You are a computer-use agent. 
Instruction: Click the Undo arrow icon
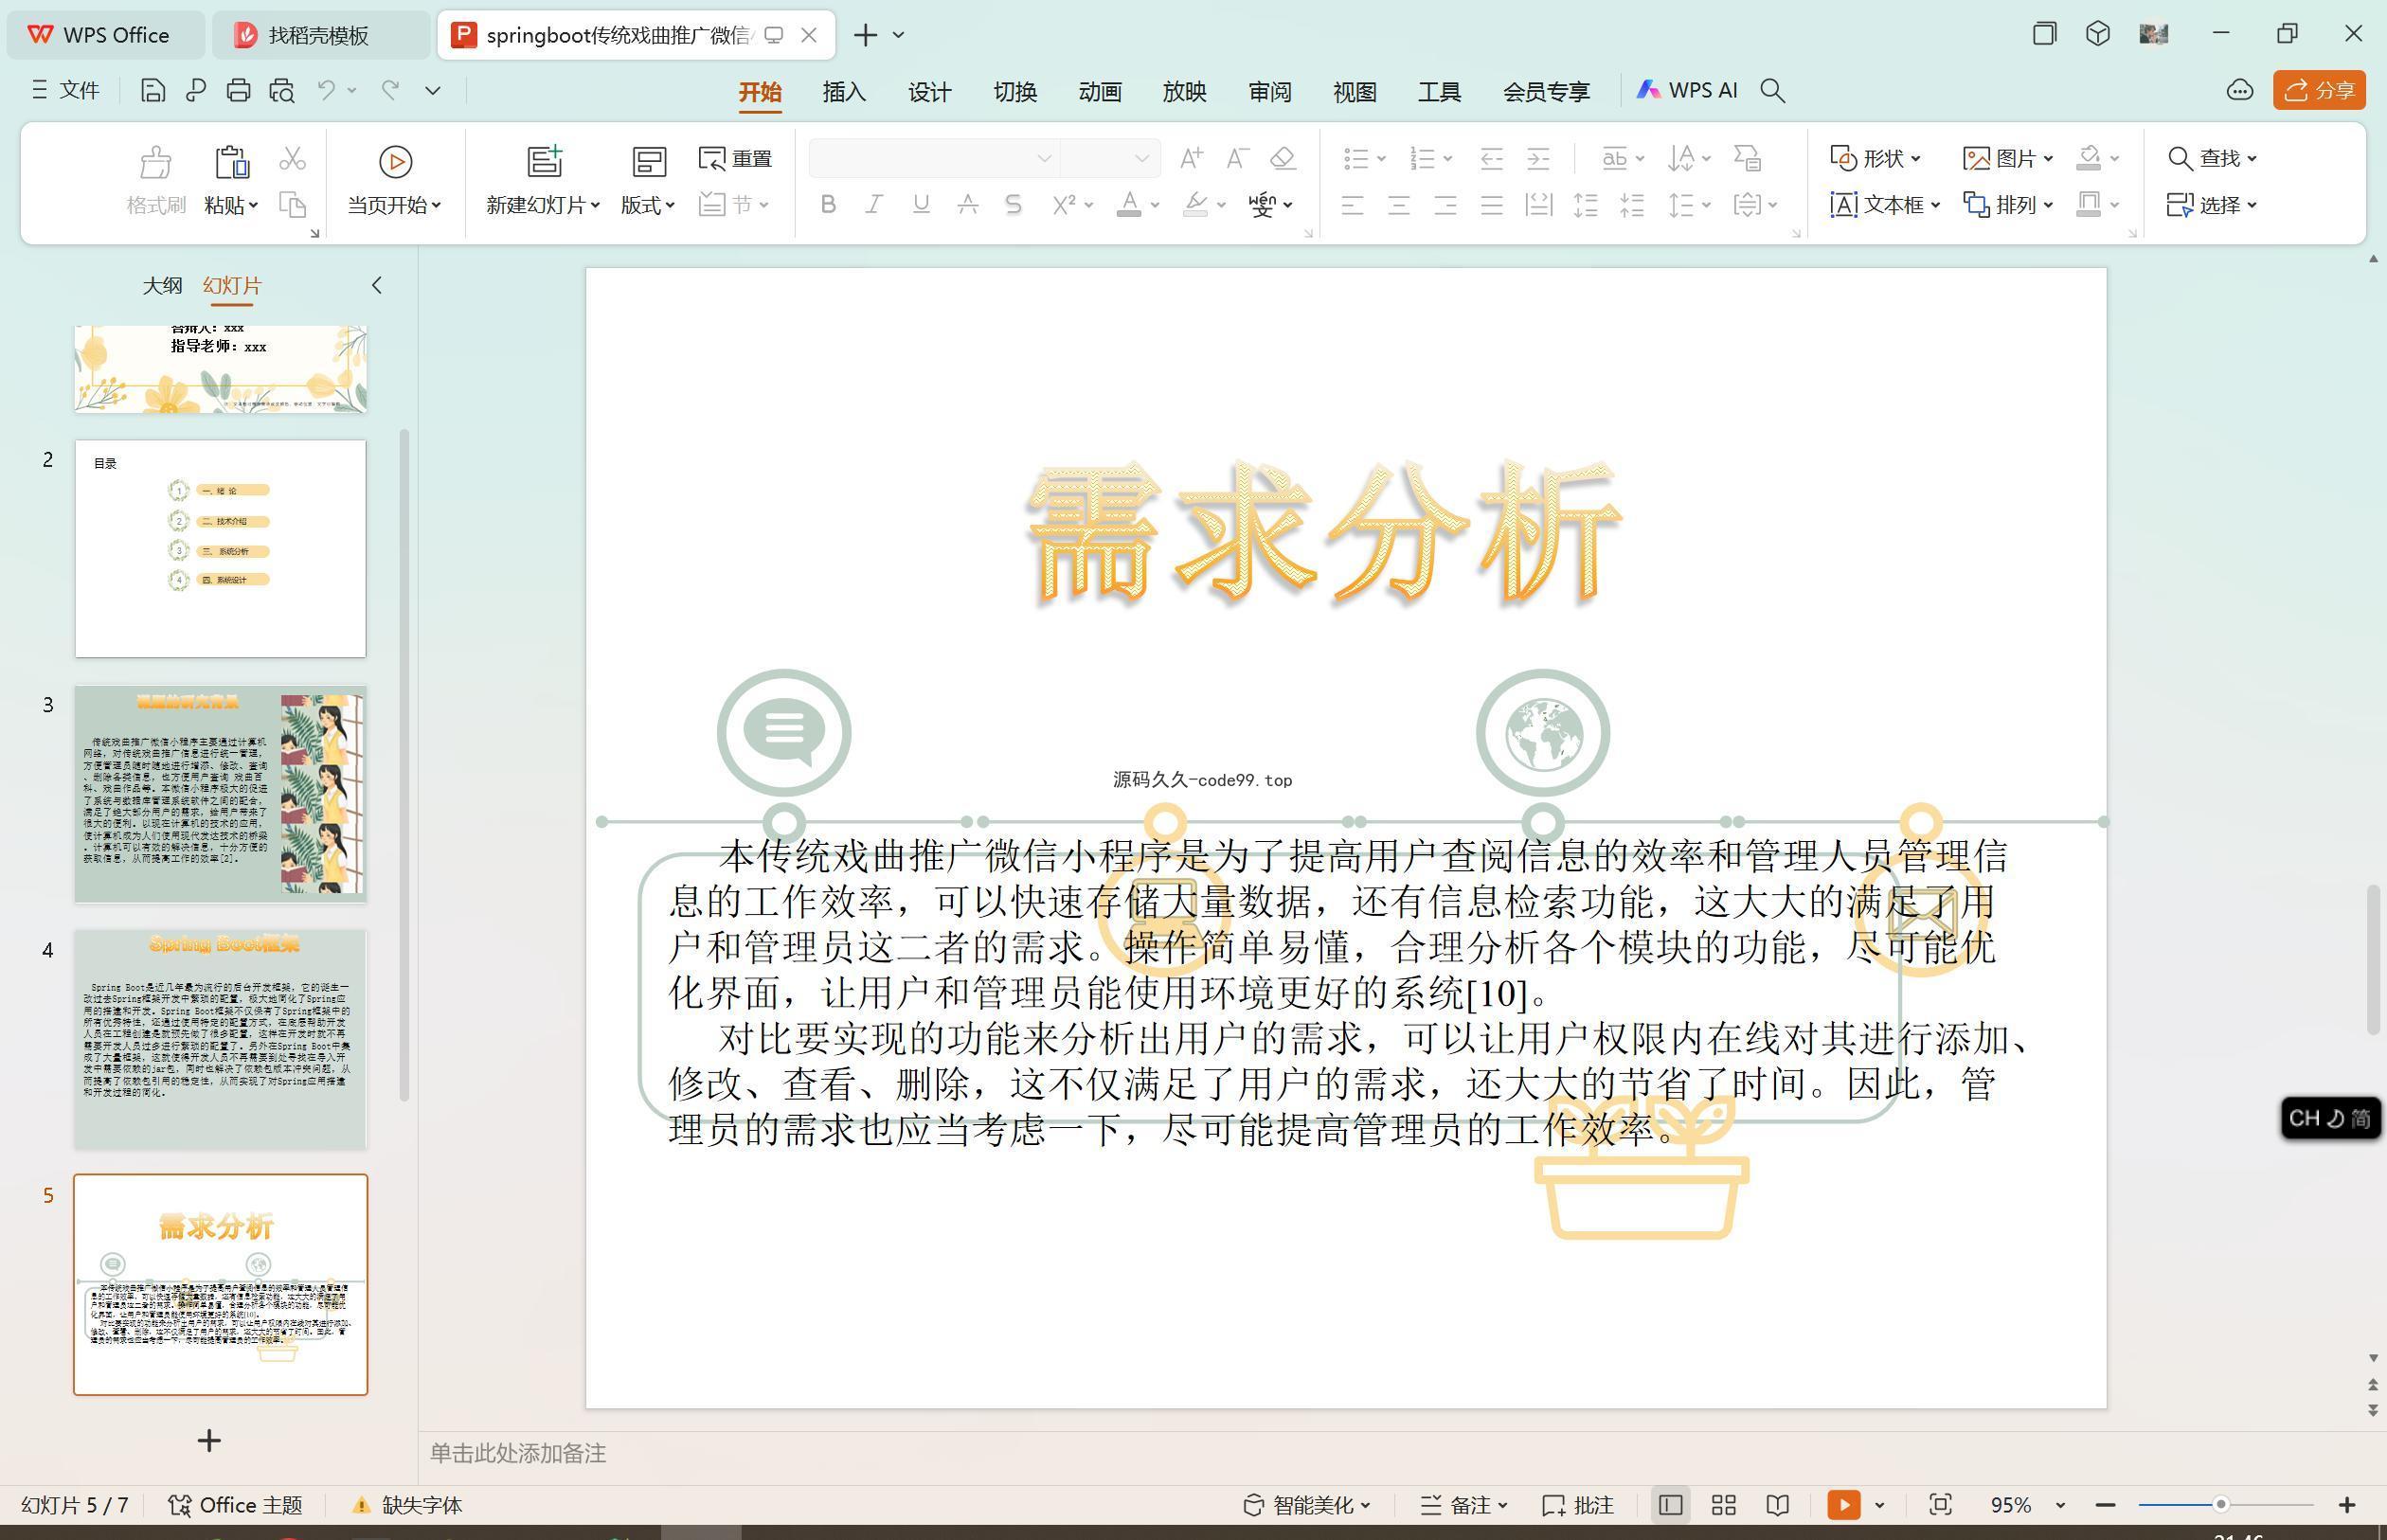tap(326, 91)
